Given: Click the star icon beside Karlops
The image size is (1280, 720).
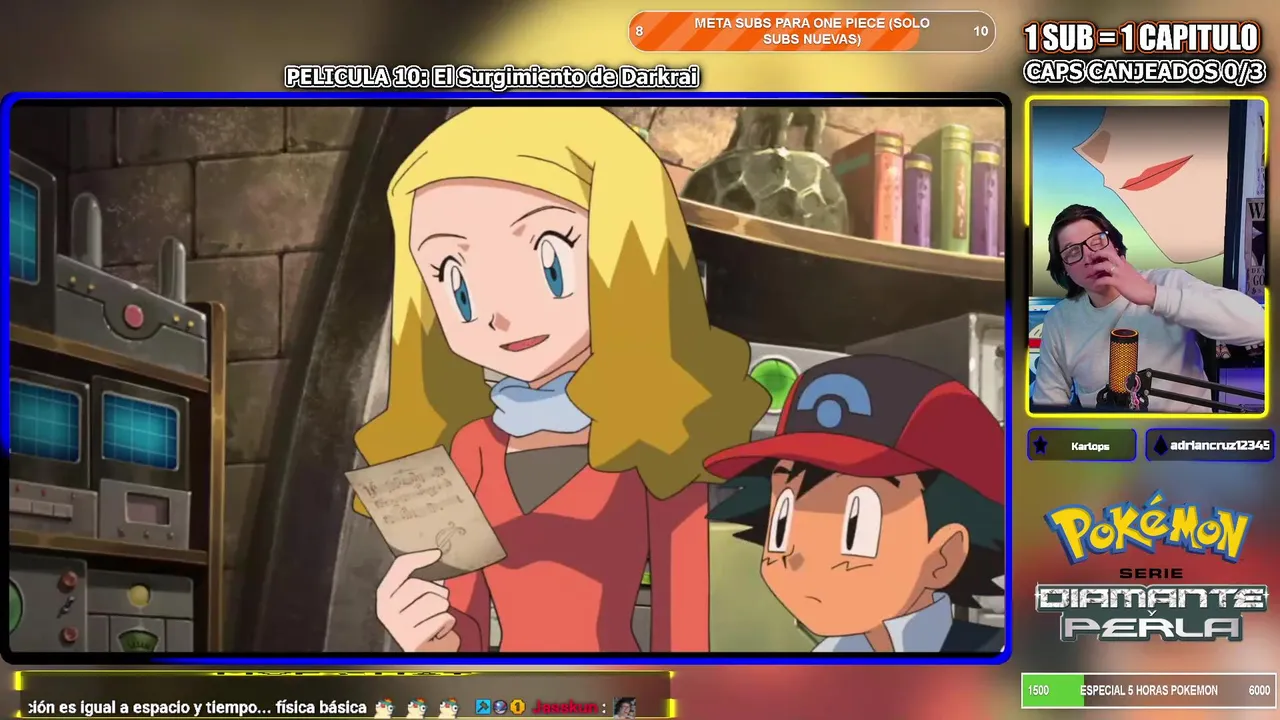Looking at the screenshot, I should pos(1041,446).
